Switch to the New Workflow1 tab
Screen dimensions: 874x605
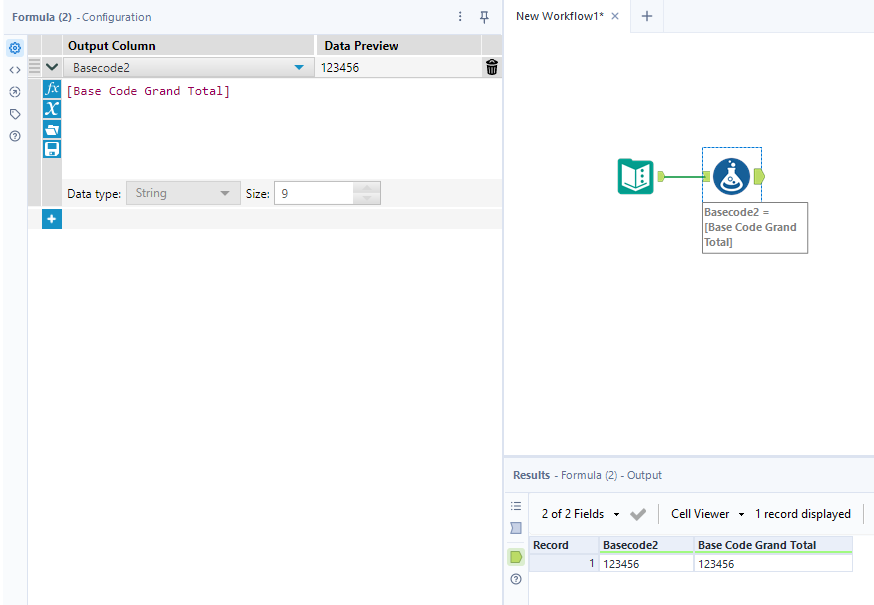(558, 16)
